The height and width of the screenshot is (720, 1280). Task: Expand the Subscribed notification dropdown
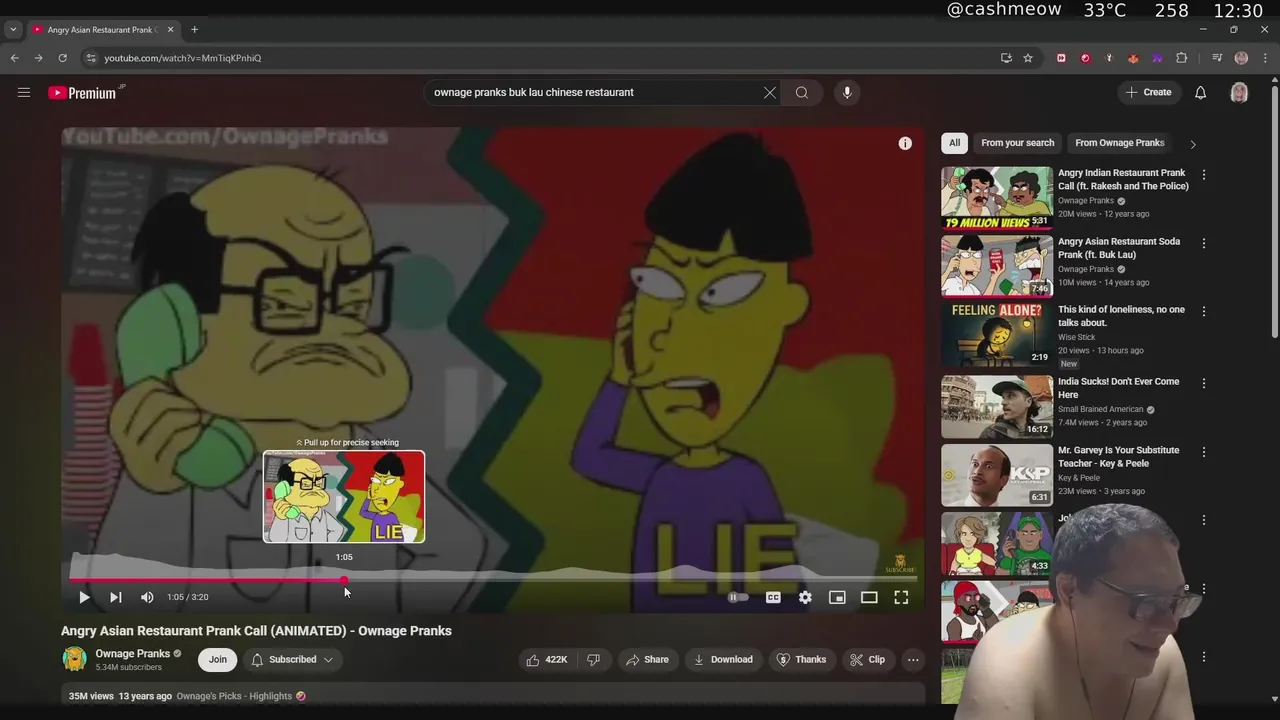pyautogui.click(x=292, y=659)
